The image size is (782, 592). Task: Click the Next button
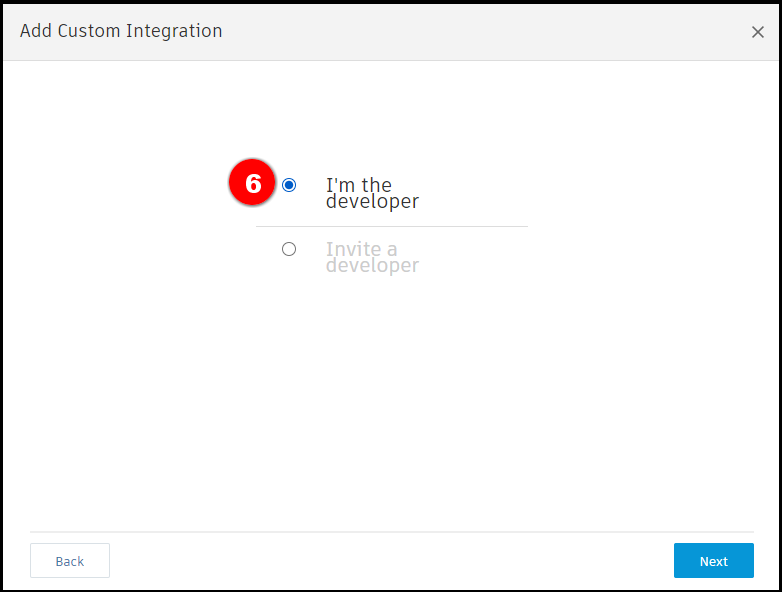713,561
